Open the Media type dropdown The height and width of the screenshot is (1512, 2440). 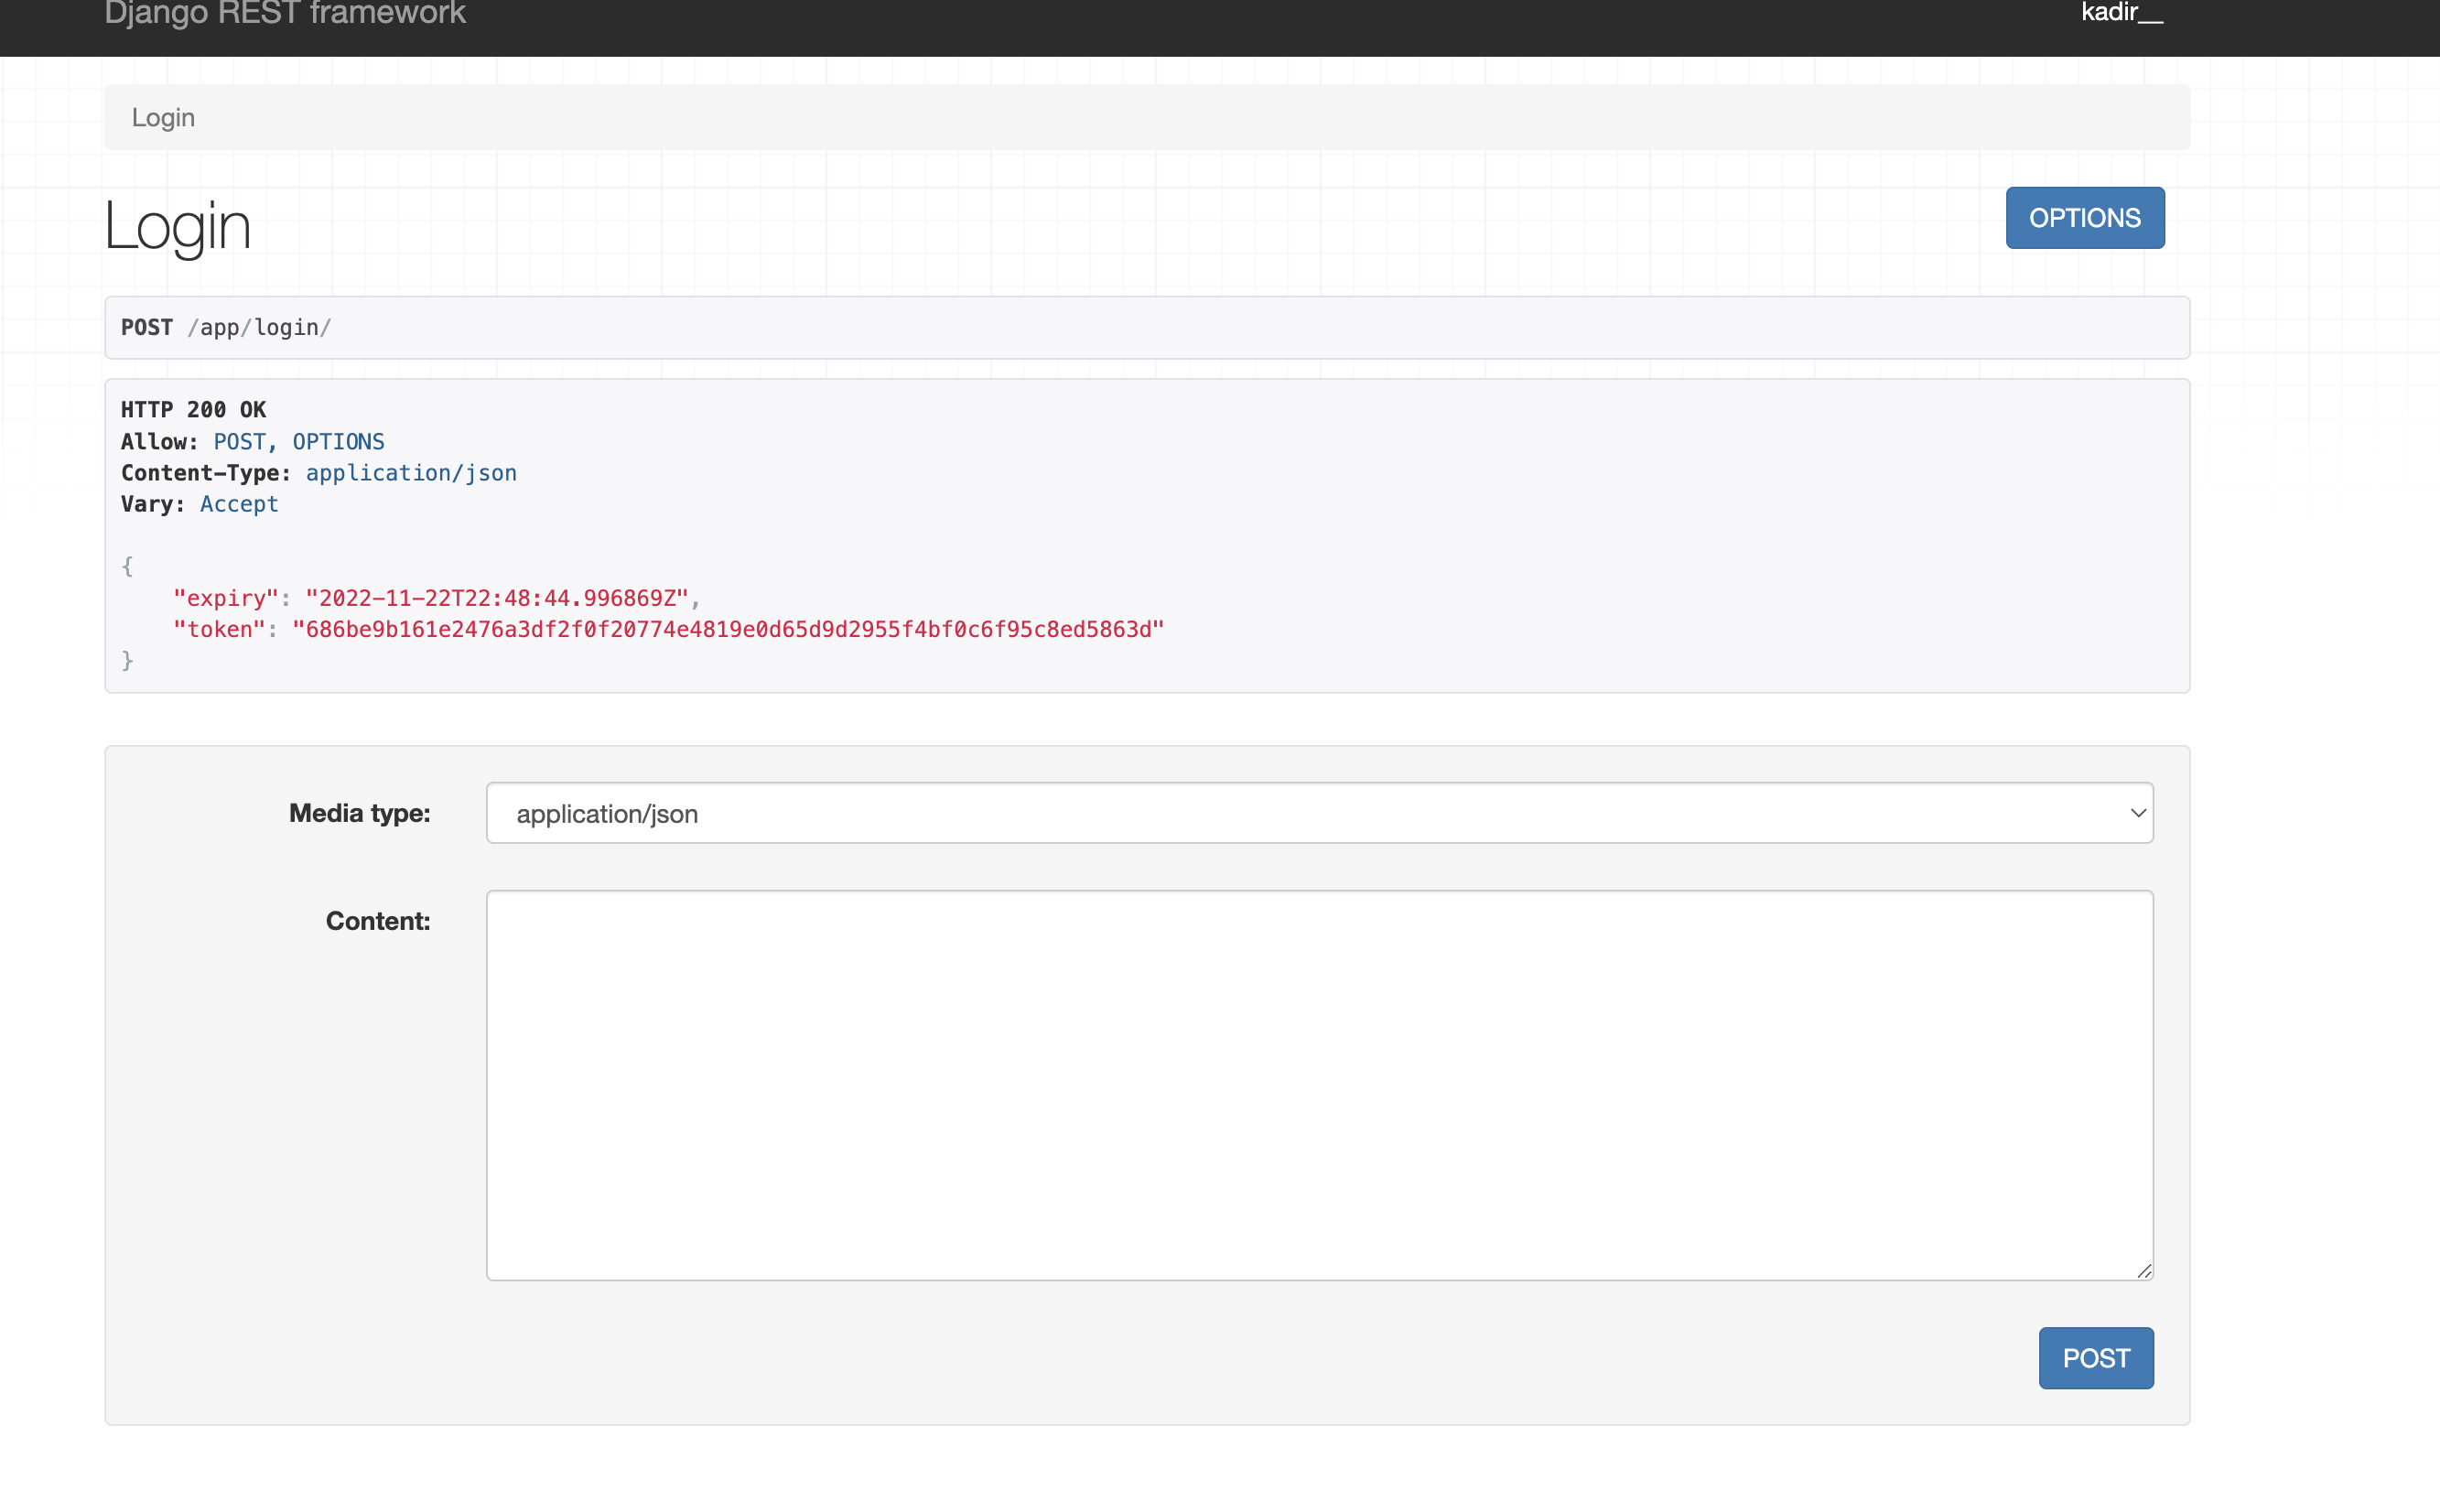click(1318, 813)
